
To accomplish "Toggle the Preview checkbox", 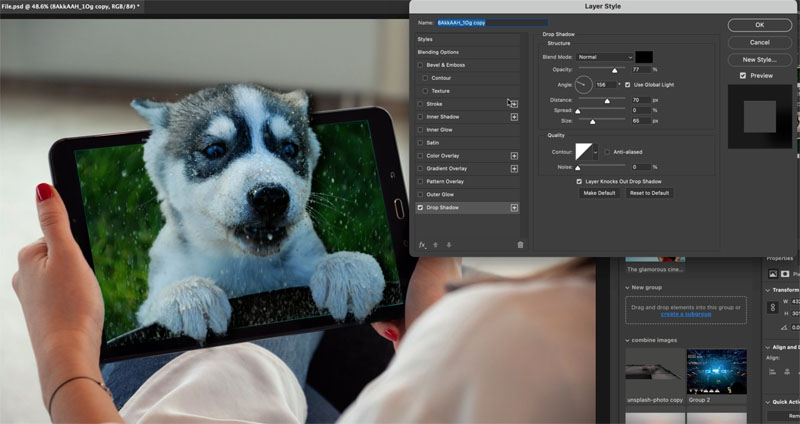I will (743, 76).
